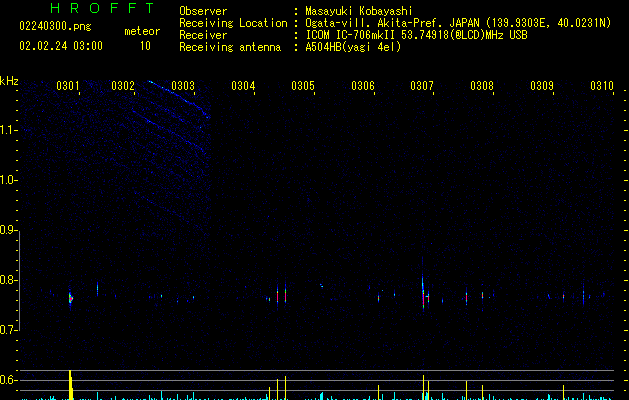Image resolution: width=629 pixels, height=400 pixels.
Task: Click time marker 0304
Action: pos(243,86)
